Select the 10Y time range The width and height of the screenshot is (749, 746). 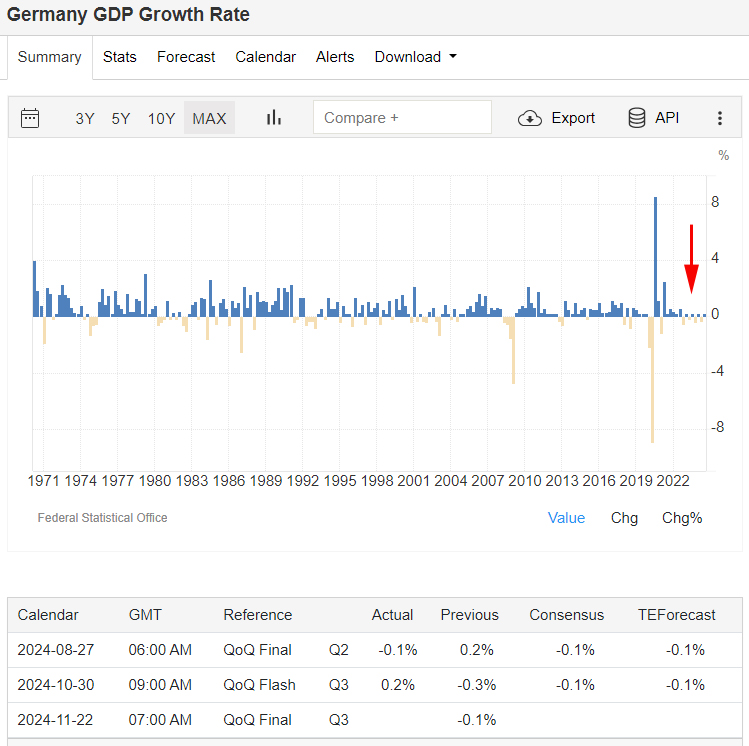point(161,118)
